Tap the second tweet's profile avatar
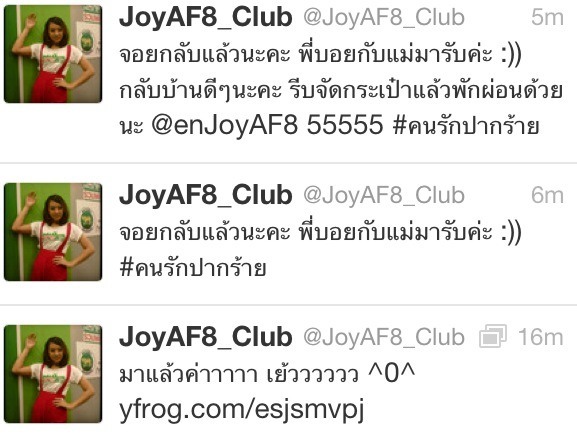The width and height of the screenshot is (577, 440). (x=53, y=232)
